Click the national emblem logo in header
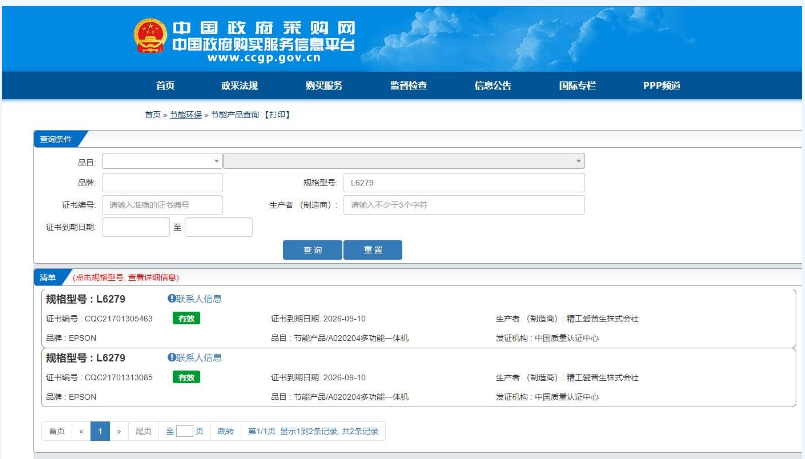Image resolution: width=805 pixels, height=459 pixels. coord(150,37)
